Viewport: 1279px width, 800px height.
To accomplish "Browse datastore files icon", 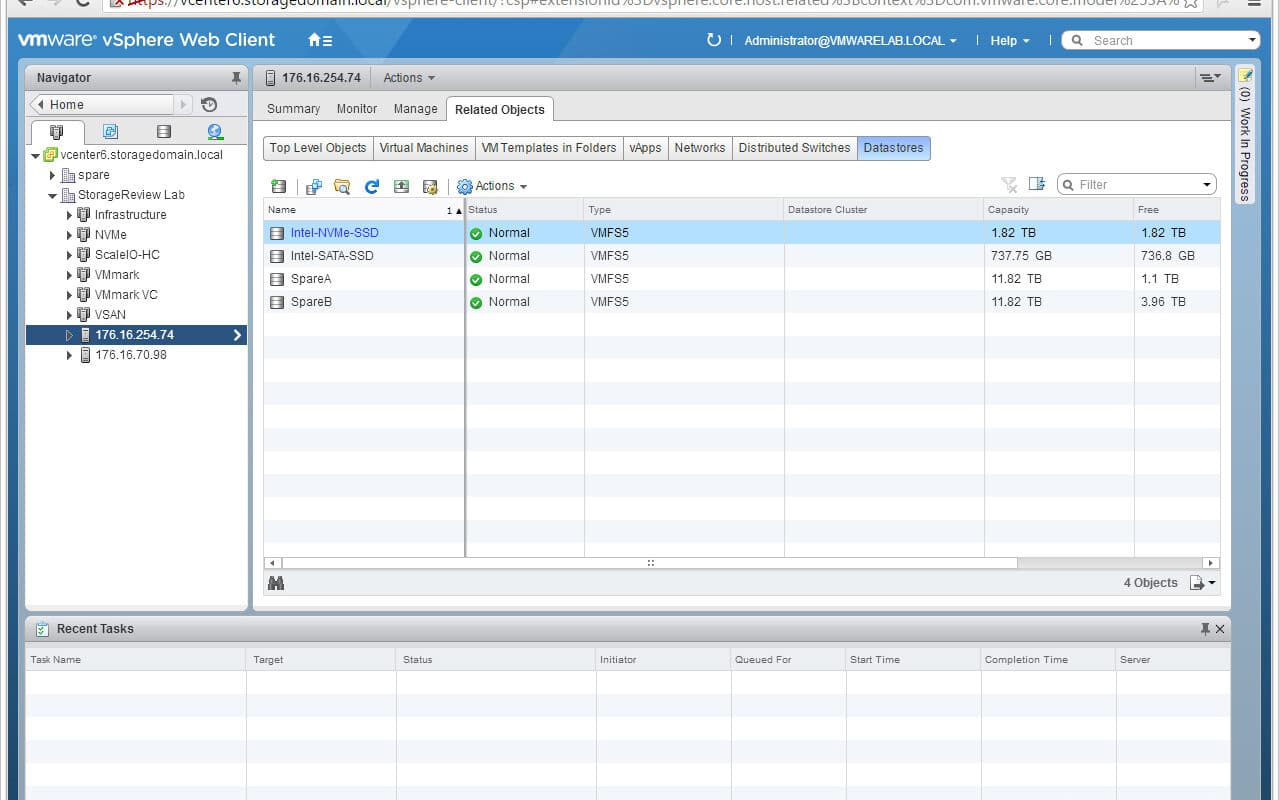I will tap(343, 186).
